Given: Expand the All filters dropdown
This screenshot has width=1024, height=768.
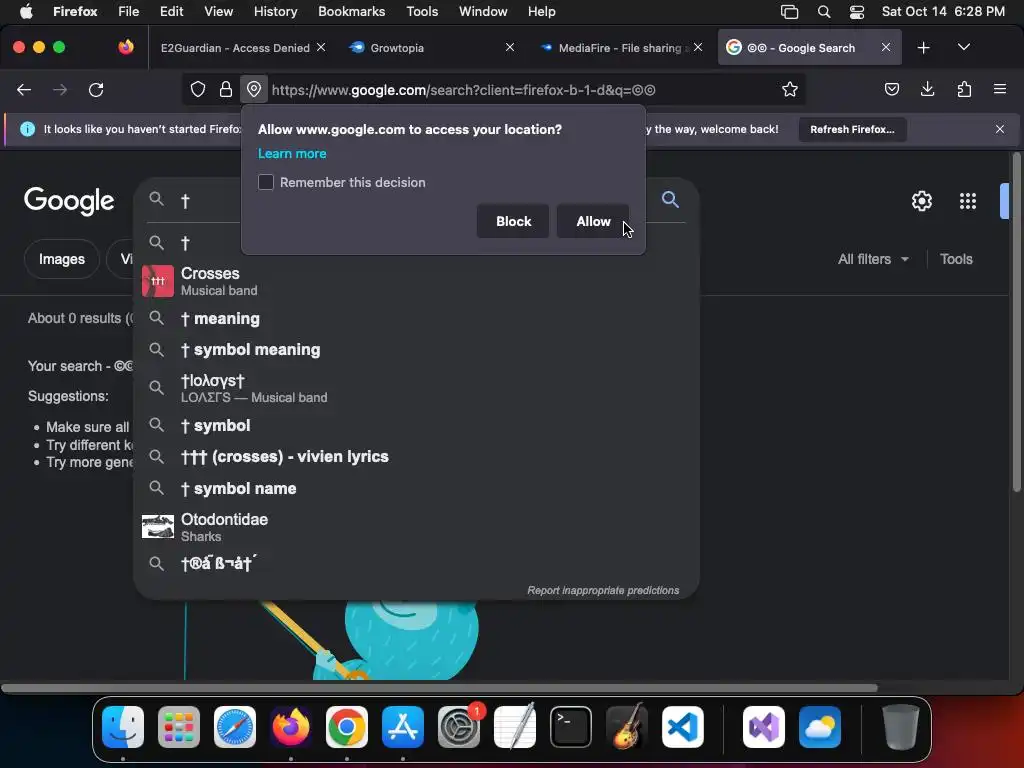Looking at the screenshot, I should (x=873, y=259).
